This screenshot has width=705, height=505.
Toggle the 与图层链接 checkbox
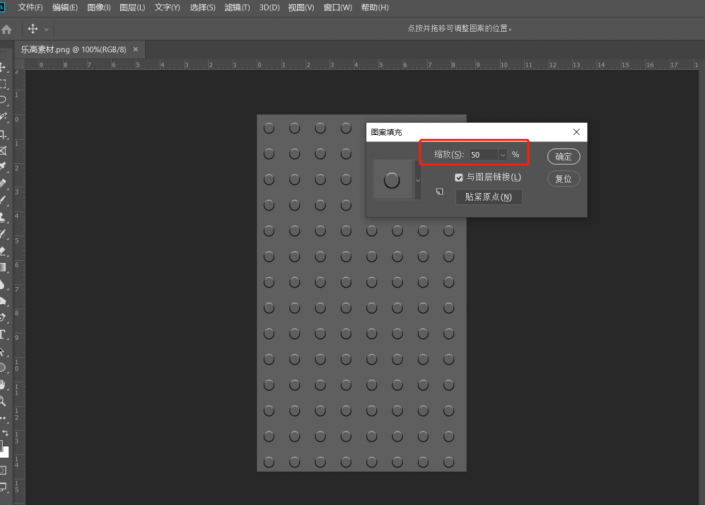tap(459, 177)
